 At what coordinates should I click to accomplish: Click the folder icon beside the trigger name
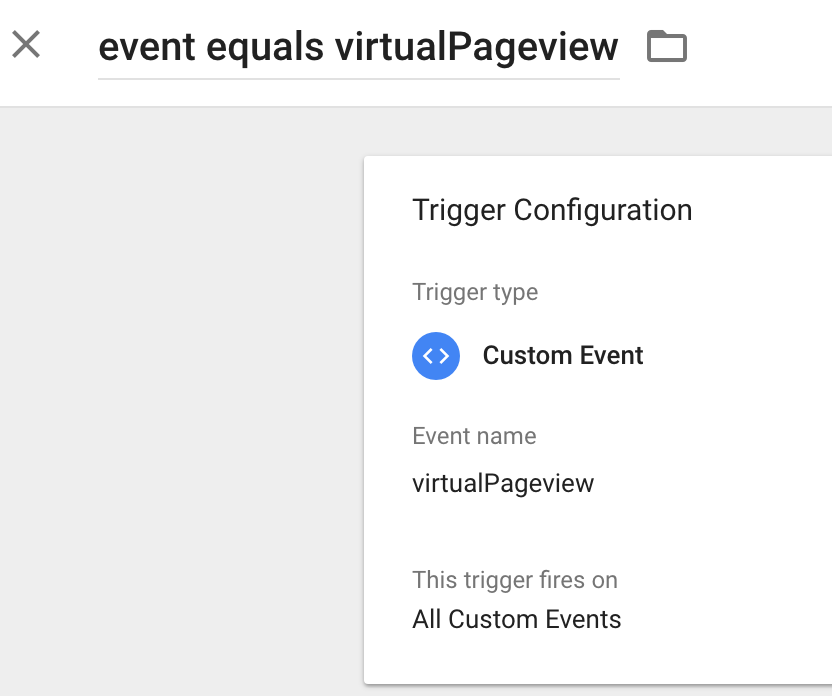click(667, 46)
